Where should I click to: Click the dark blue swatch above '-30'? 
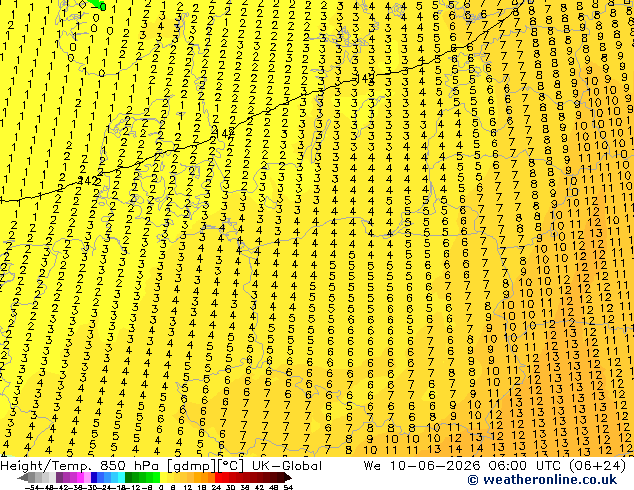pyautogui.click(x=94, y=478)
